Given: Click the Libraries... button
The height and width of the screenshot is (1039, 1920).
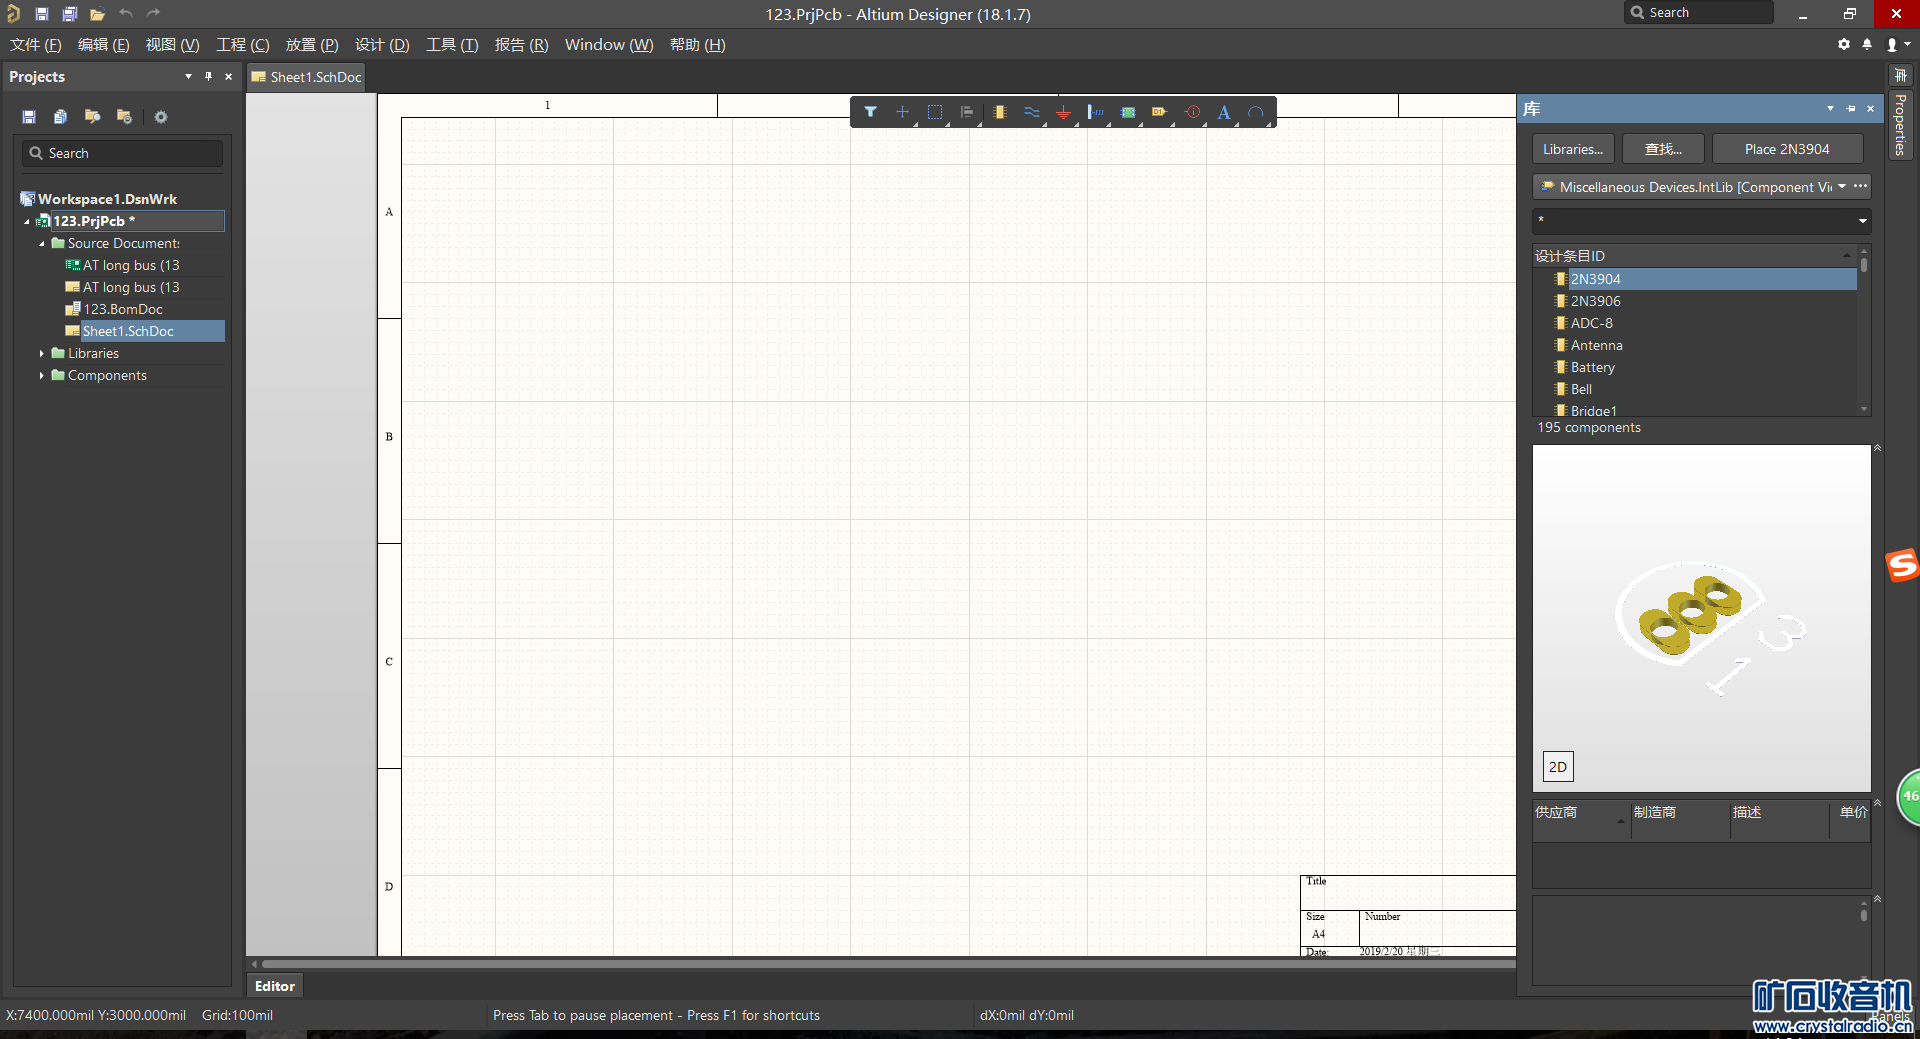Looking at the screenshot, I should coord(1572,149).
